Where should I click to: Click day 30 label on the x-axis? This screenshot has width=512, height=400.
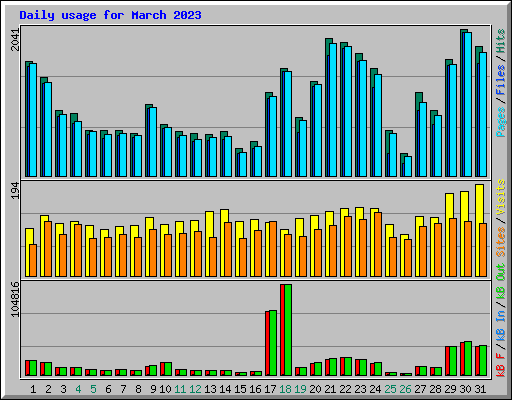(465, 389)
